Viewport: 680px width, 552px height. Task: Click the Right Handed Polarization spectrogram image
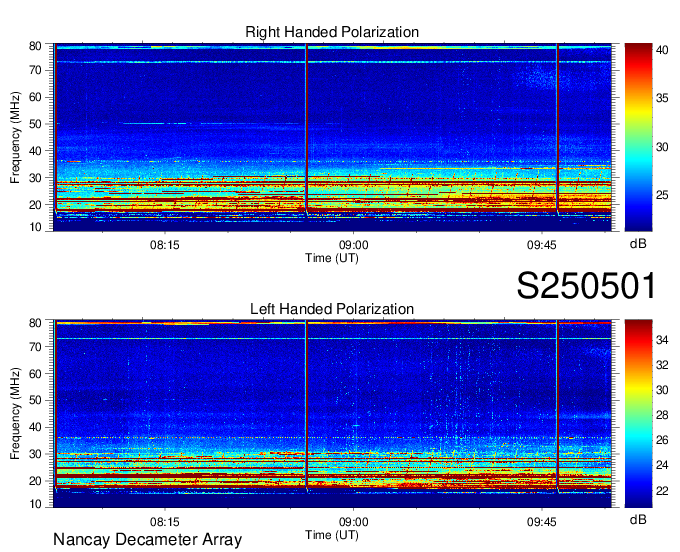332,137
